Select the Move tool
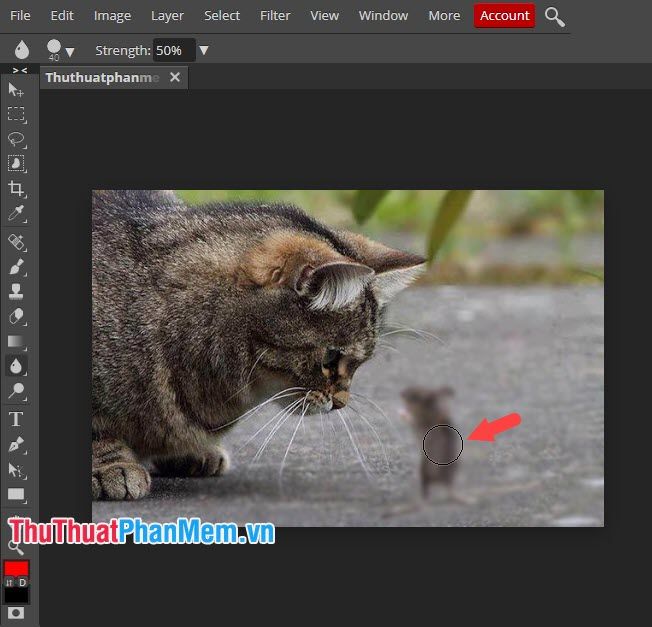 (16, 89)
